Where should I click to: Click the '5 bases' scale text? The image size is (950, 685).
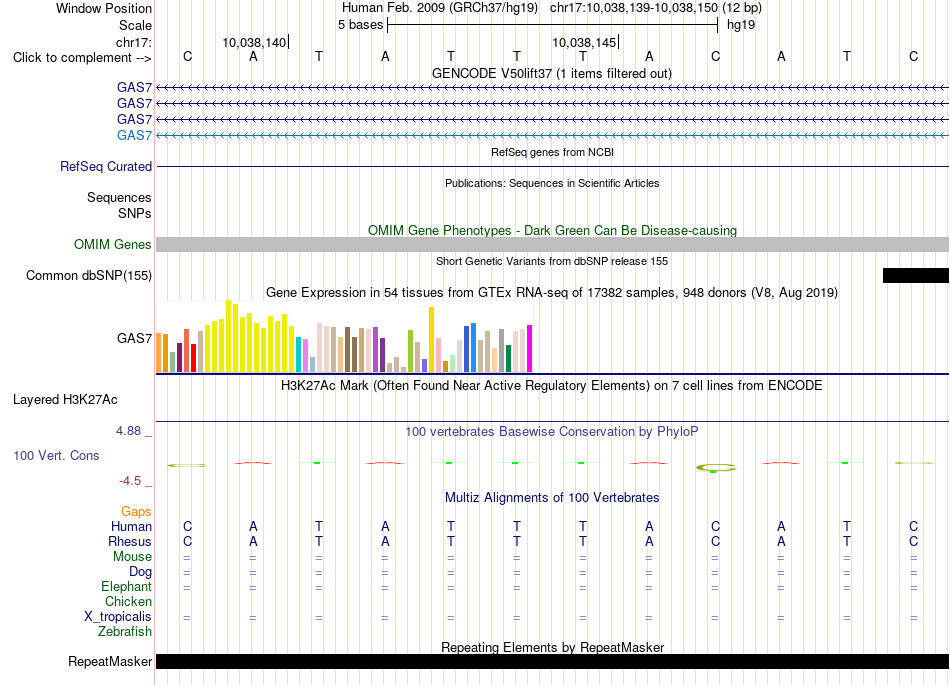coord(360,25)
